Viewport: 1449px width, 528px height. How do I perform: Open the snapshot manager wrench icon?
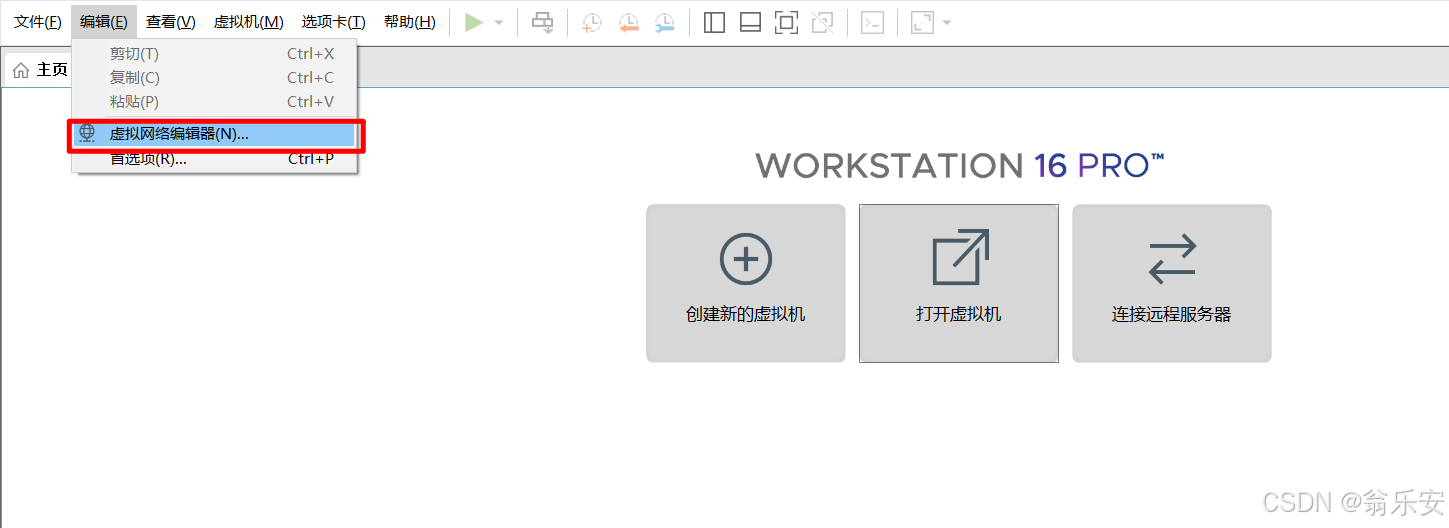[x=664, y=22]
